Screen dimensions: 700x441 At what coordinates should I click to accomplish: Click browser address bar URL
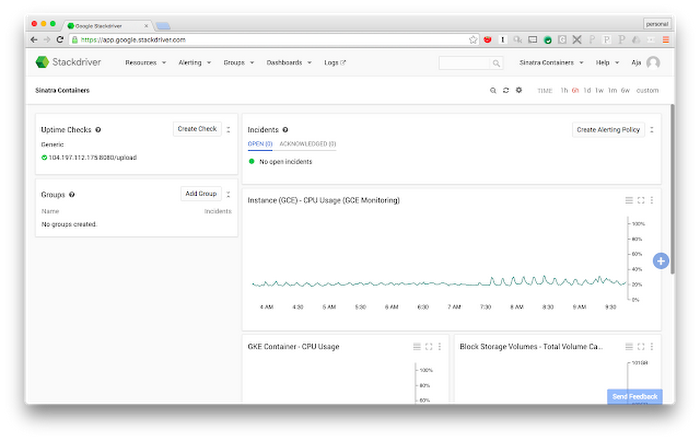click(x=133, y=40)
